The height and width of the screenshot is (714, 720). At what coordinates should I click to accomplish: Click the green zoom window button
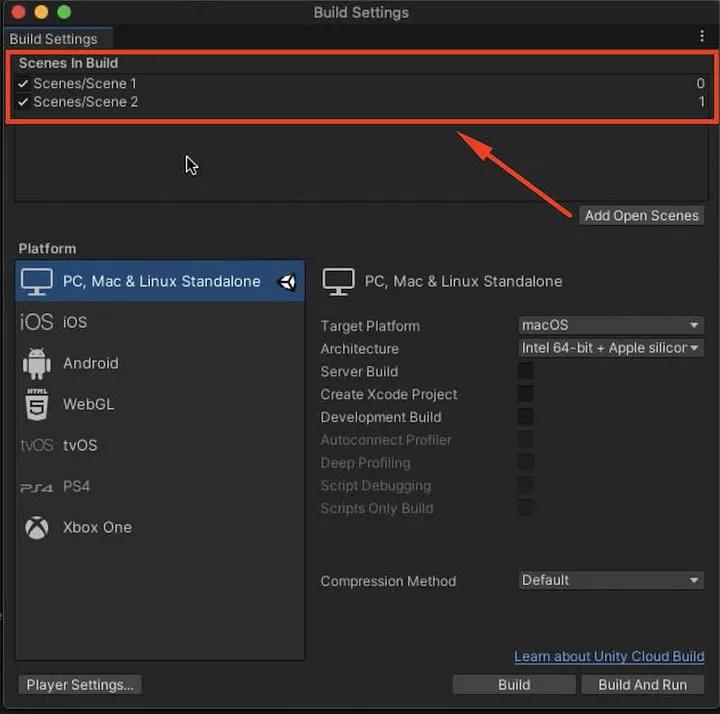(x=64, y=12)
